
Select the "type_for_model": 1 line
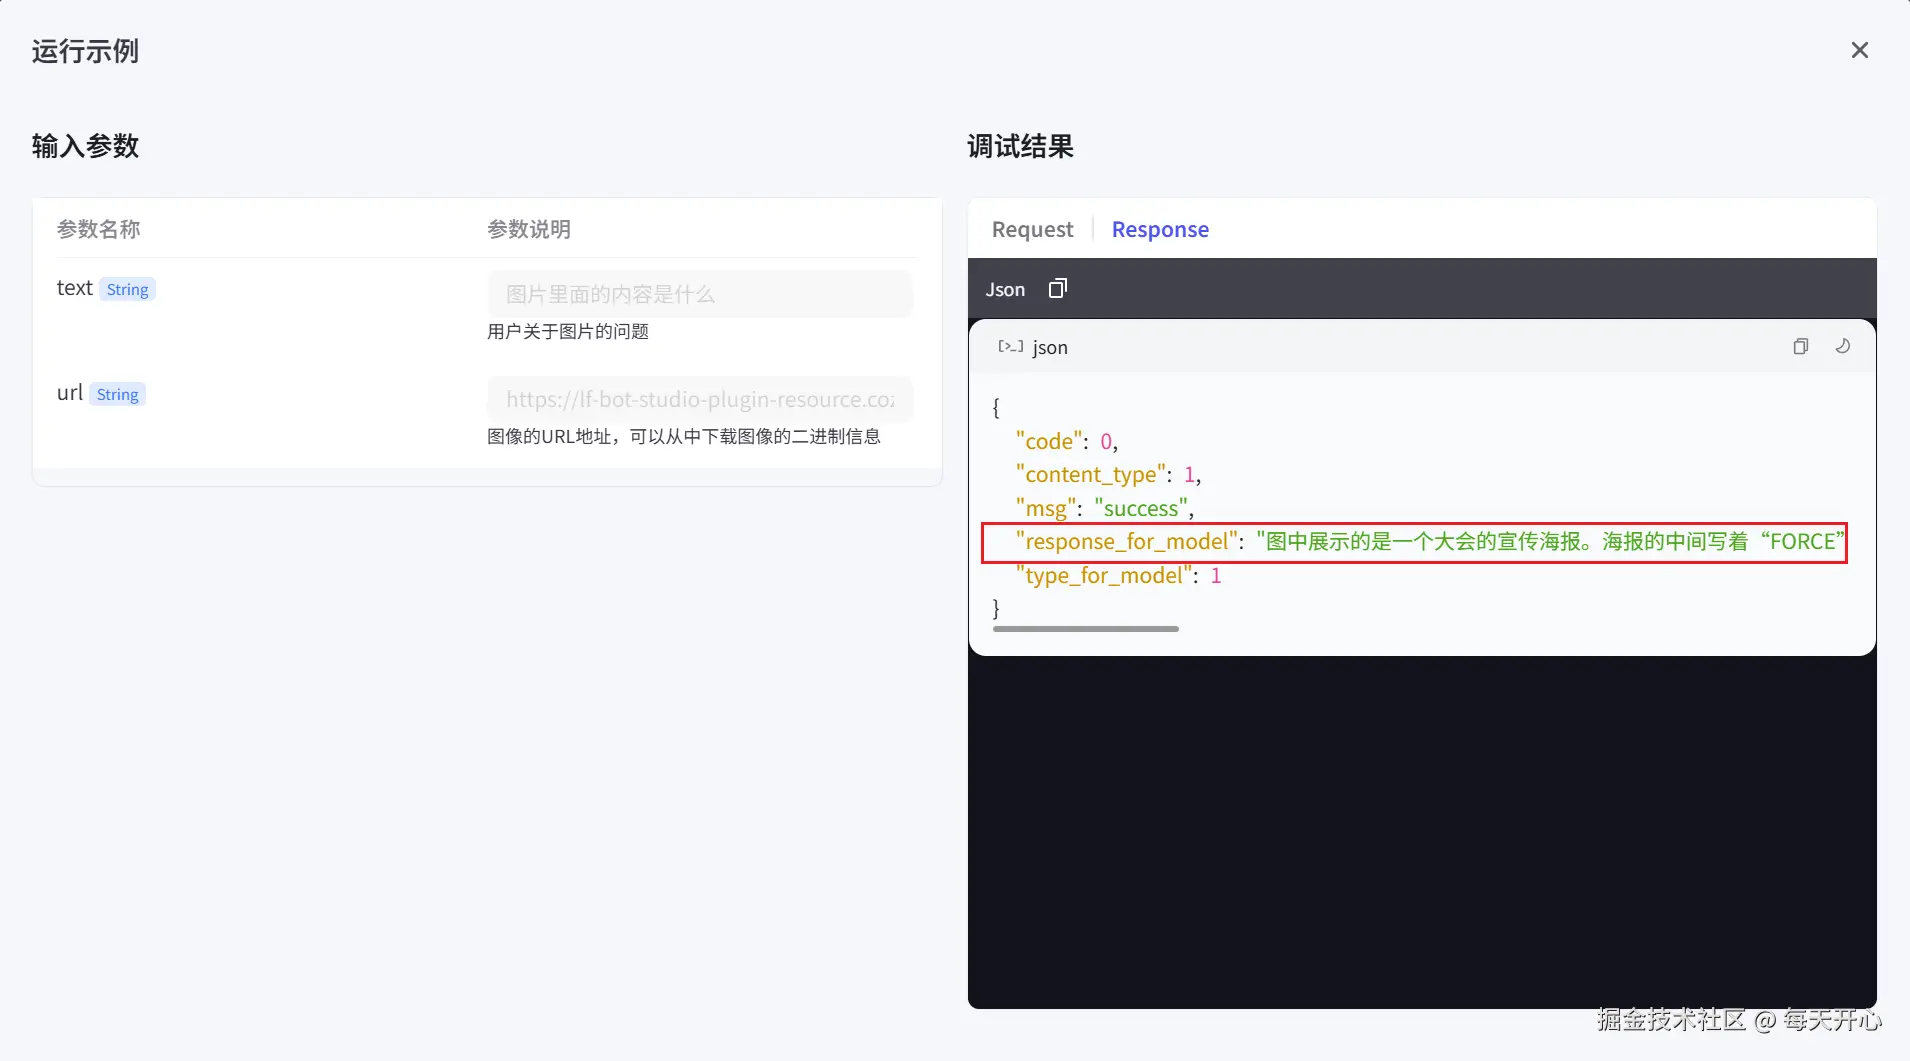click(x=1118, y=575)
